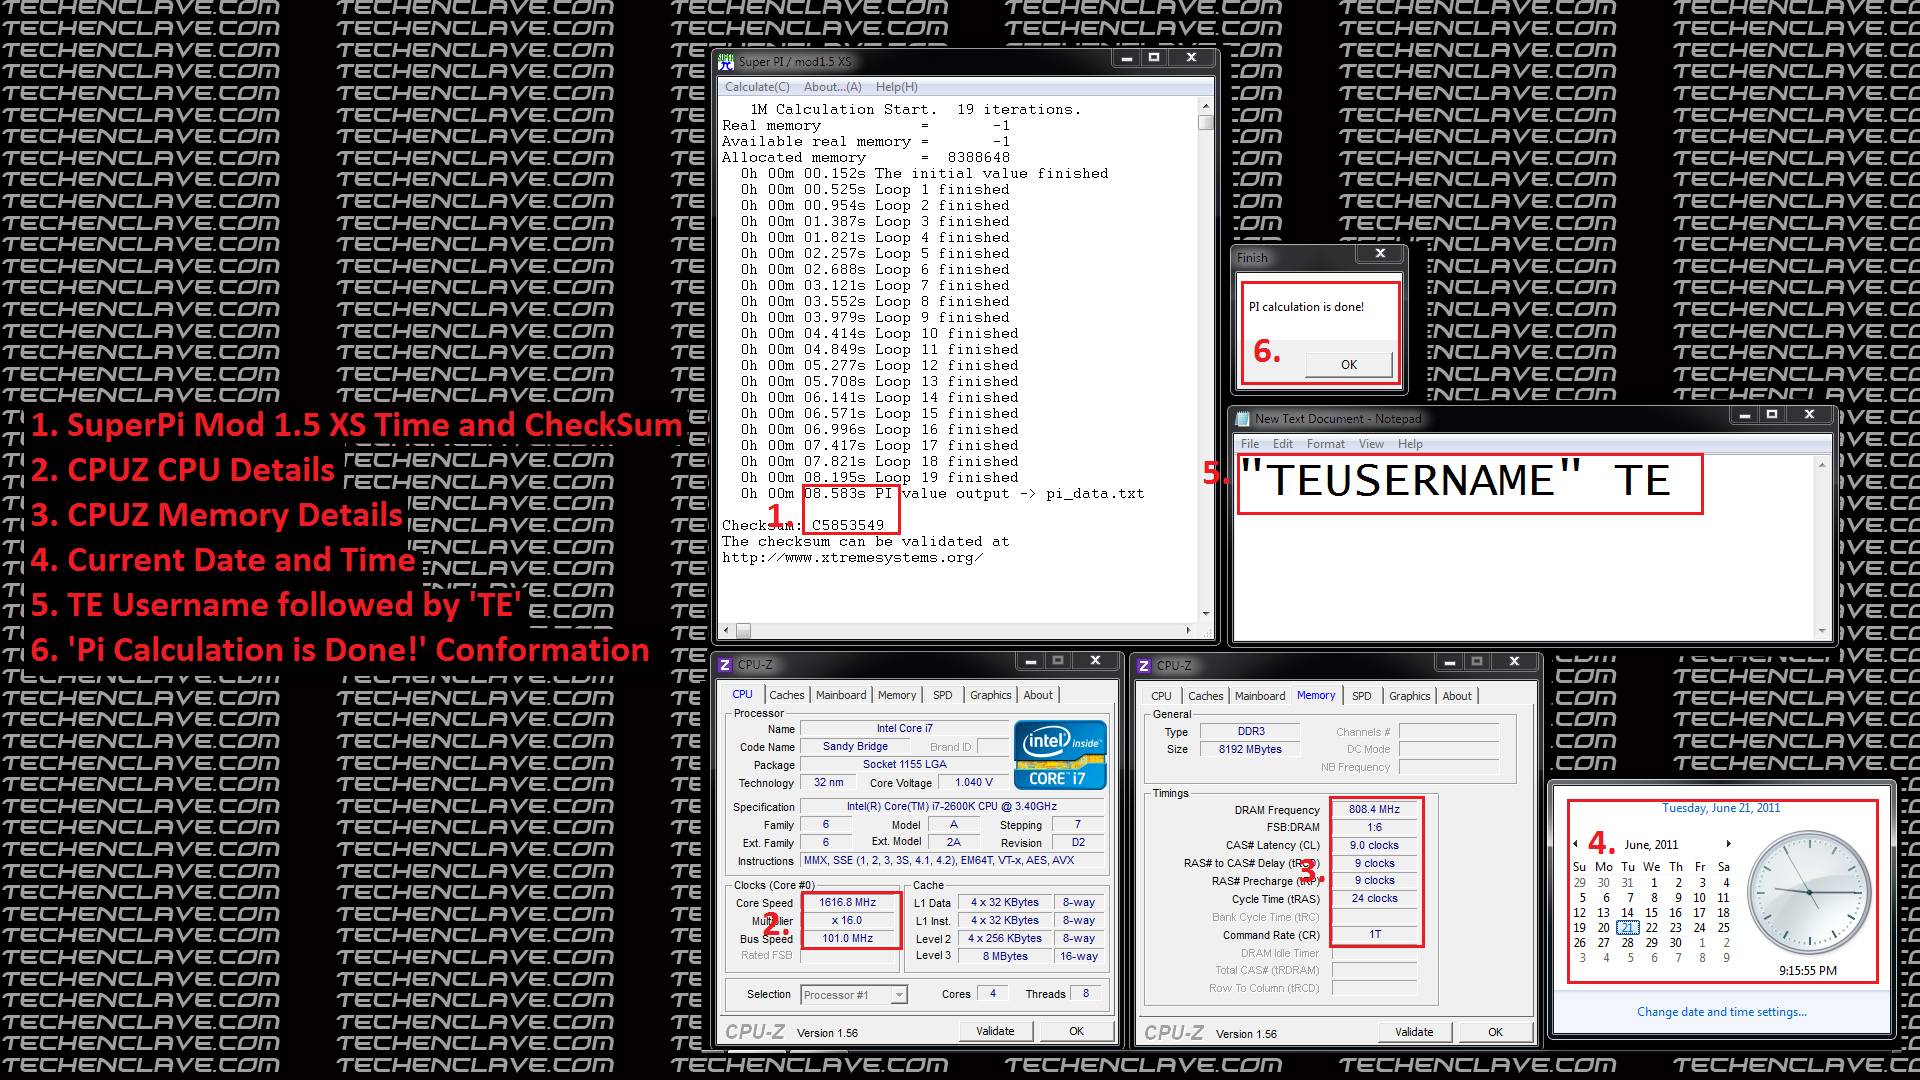Click June, 2011 calendar header
The image size is (1920, 1080).
pyautogui.click(x=1651, y=845)
